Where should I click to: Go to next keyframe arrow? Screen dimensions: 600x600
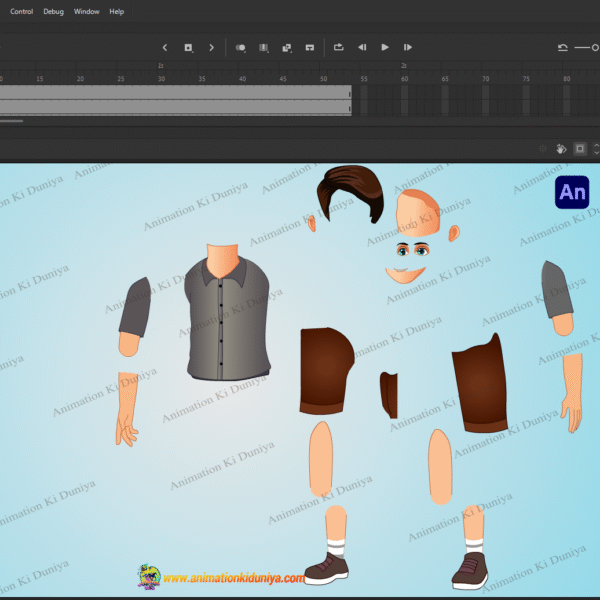point(211,47)
